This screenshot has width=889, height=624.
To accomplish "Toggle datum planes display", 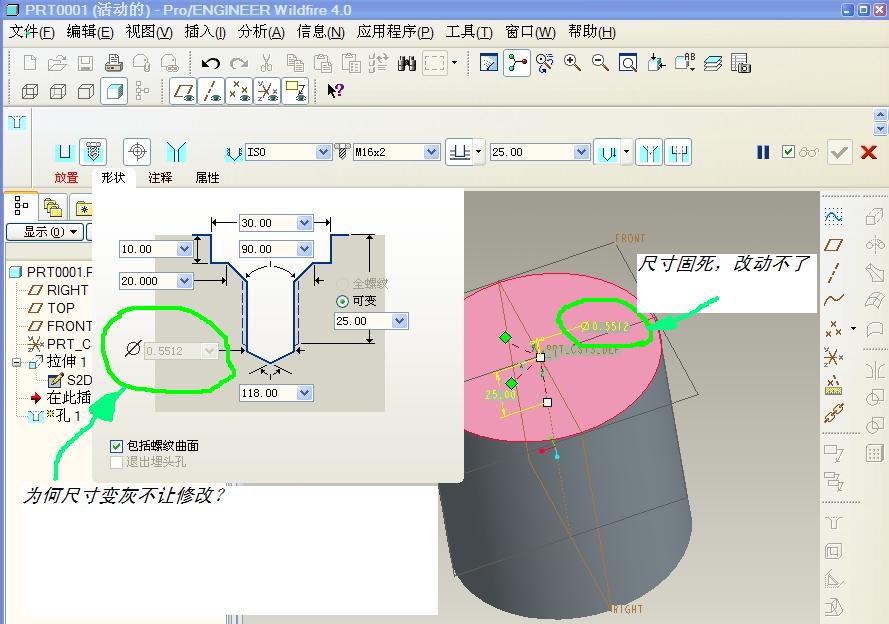I will coord(184,91).
